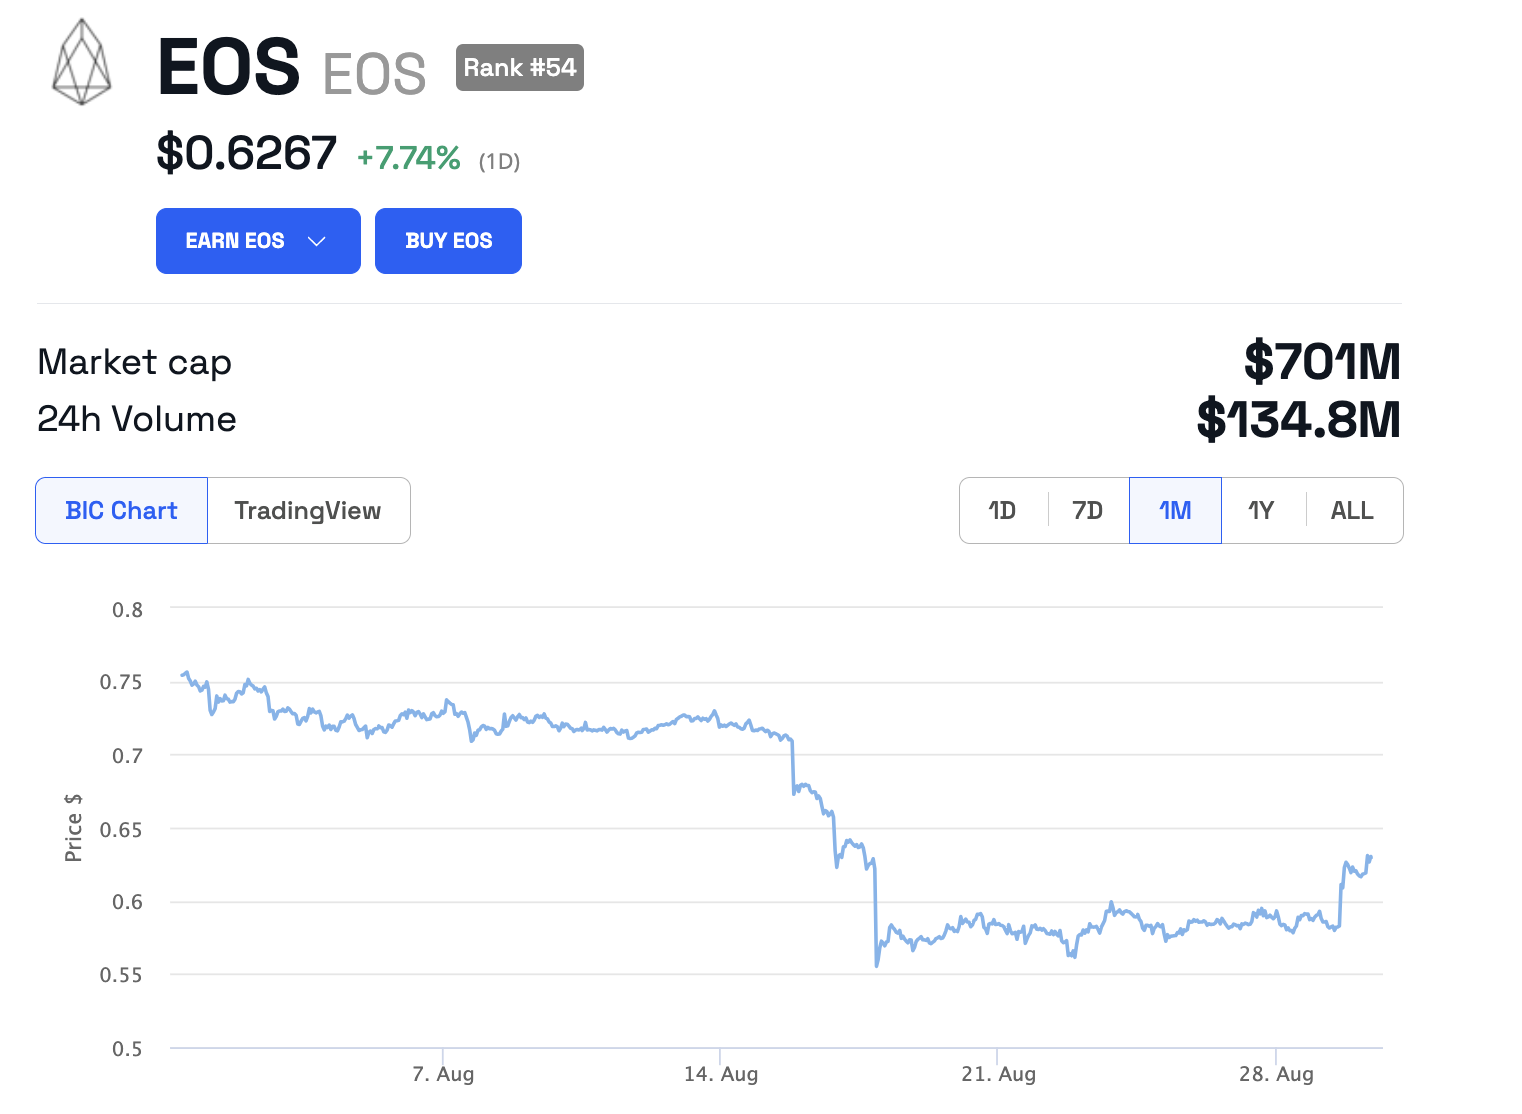The image size is (1522, 1114).
Task: Click the $134.8M volume figure
Action: [1300, 420]
